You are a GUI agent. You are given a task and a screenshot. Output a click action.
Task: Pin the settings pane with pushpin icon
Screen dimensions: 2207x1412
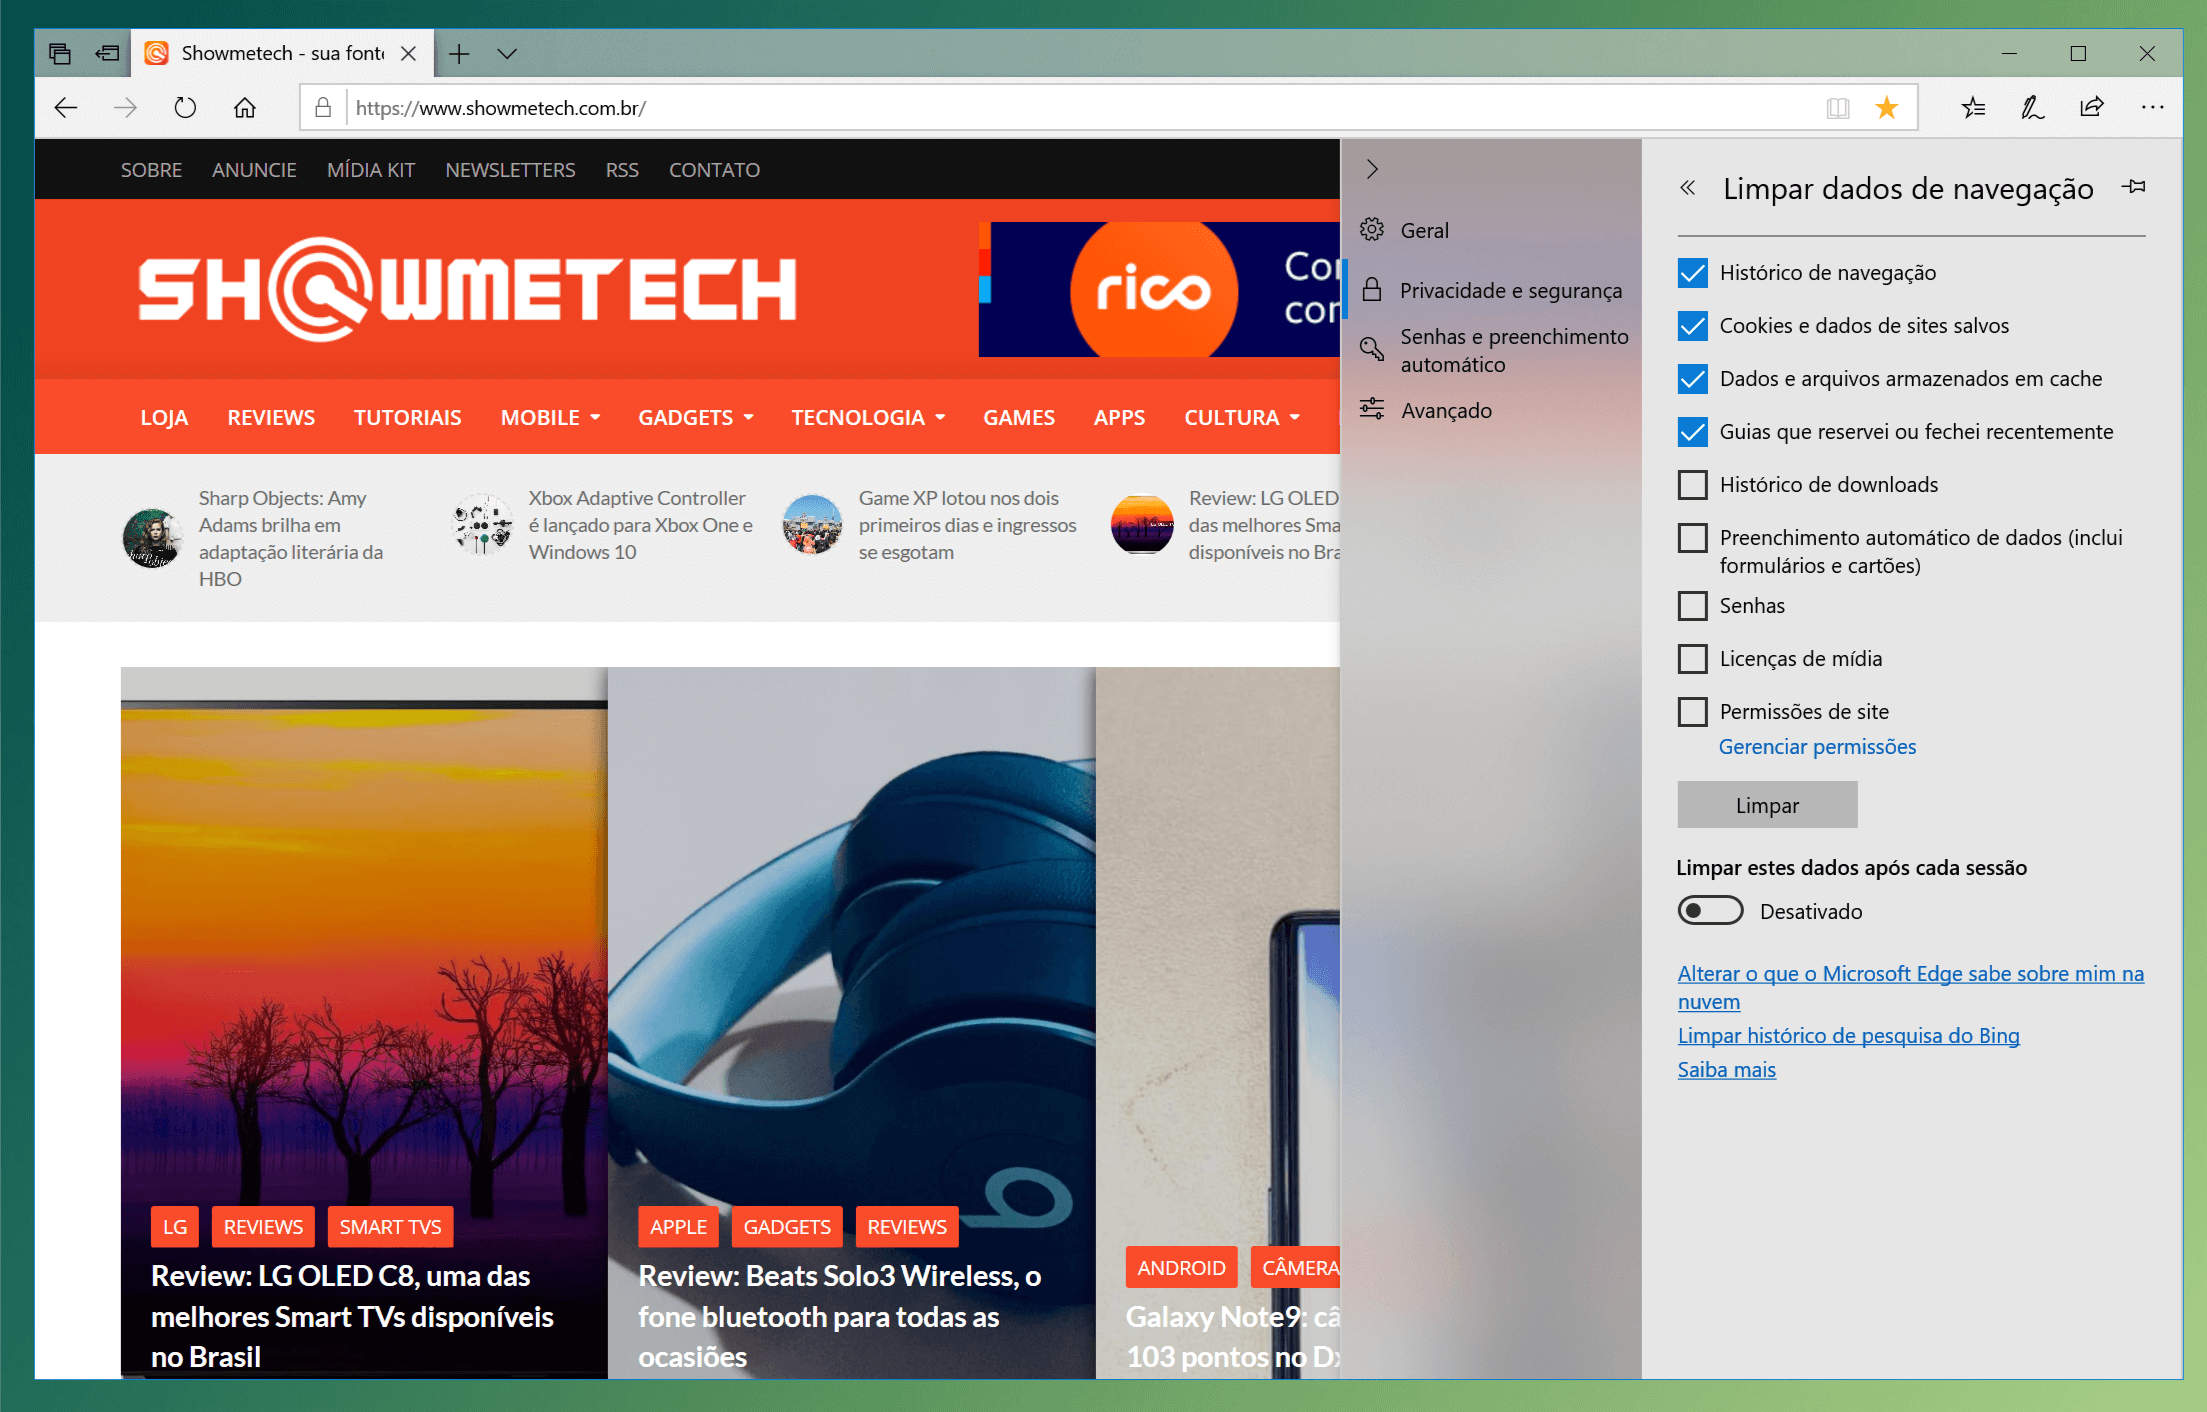pyautogui.click(x=2134, y=187)
